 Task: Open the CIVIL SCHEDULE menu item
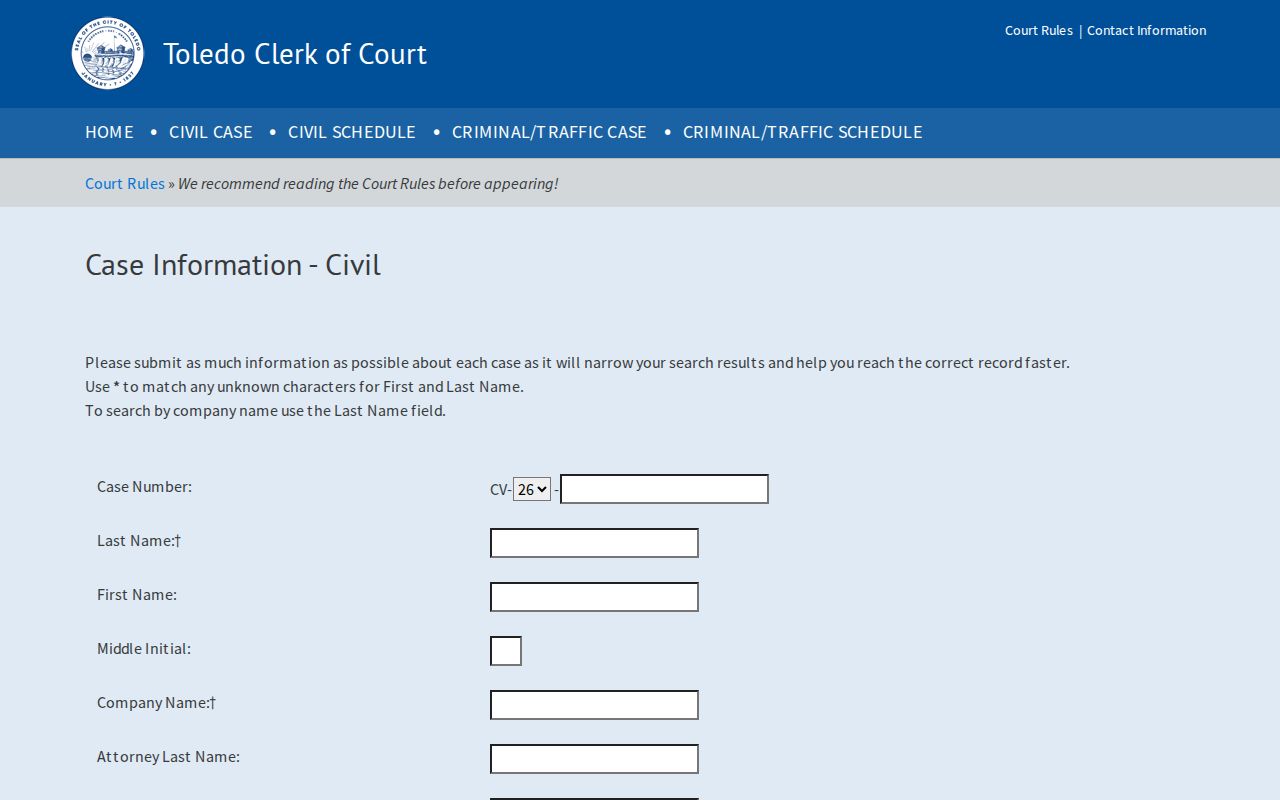[x=352, y=132]
